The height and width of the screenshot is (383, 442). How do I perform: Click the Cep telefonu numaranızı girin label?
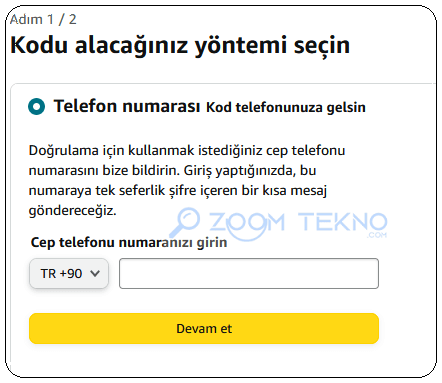(x=129, y=242)
